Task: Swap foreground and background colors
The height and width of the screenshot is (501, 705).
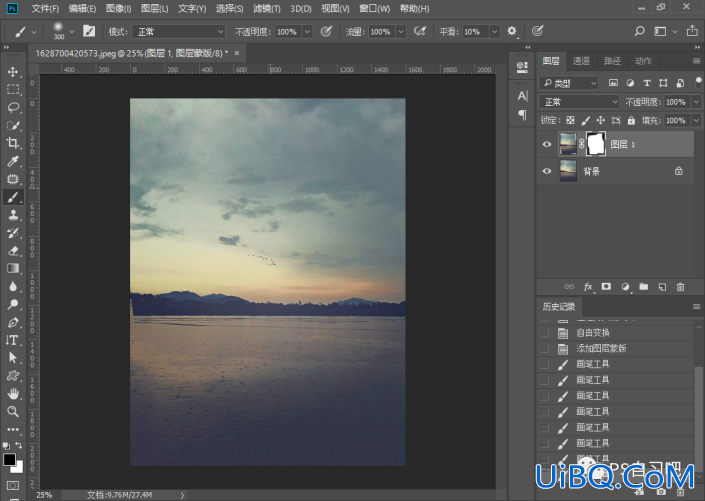Action: (x=19, y=445)
